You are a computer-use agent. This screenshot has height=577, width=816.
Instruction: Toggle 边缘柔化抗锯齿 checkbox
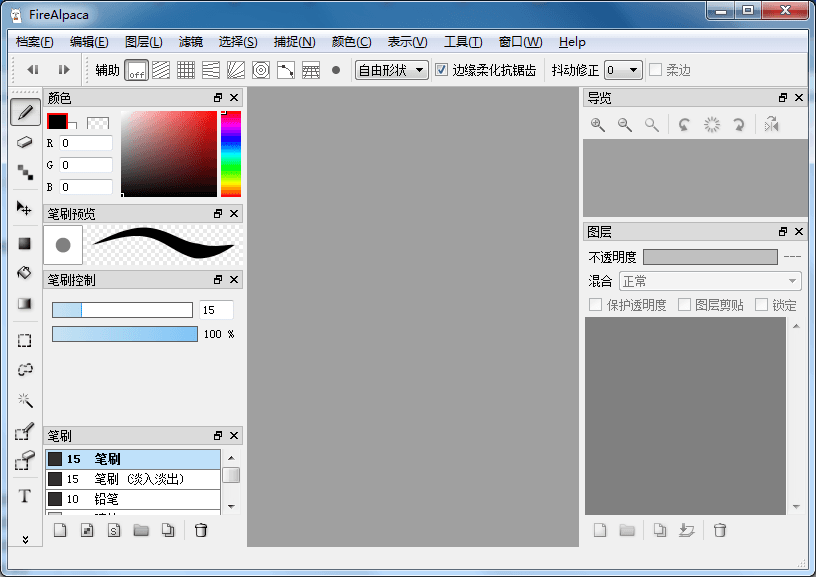441,69
